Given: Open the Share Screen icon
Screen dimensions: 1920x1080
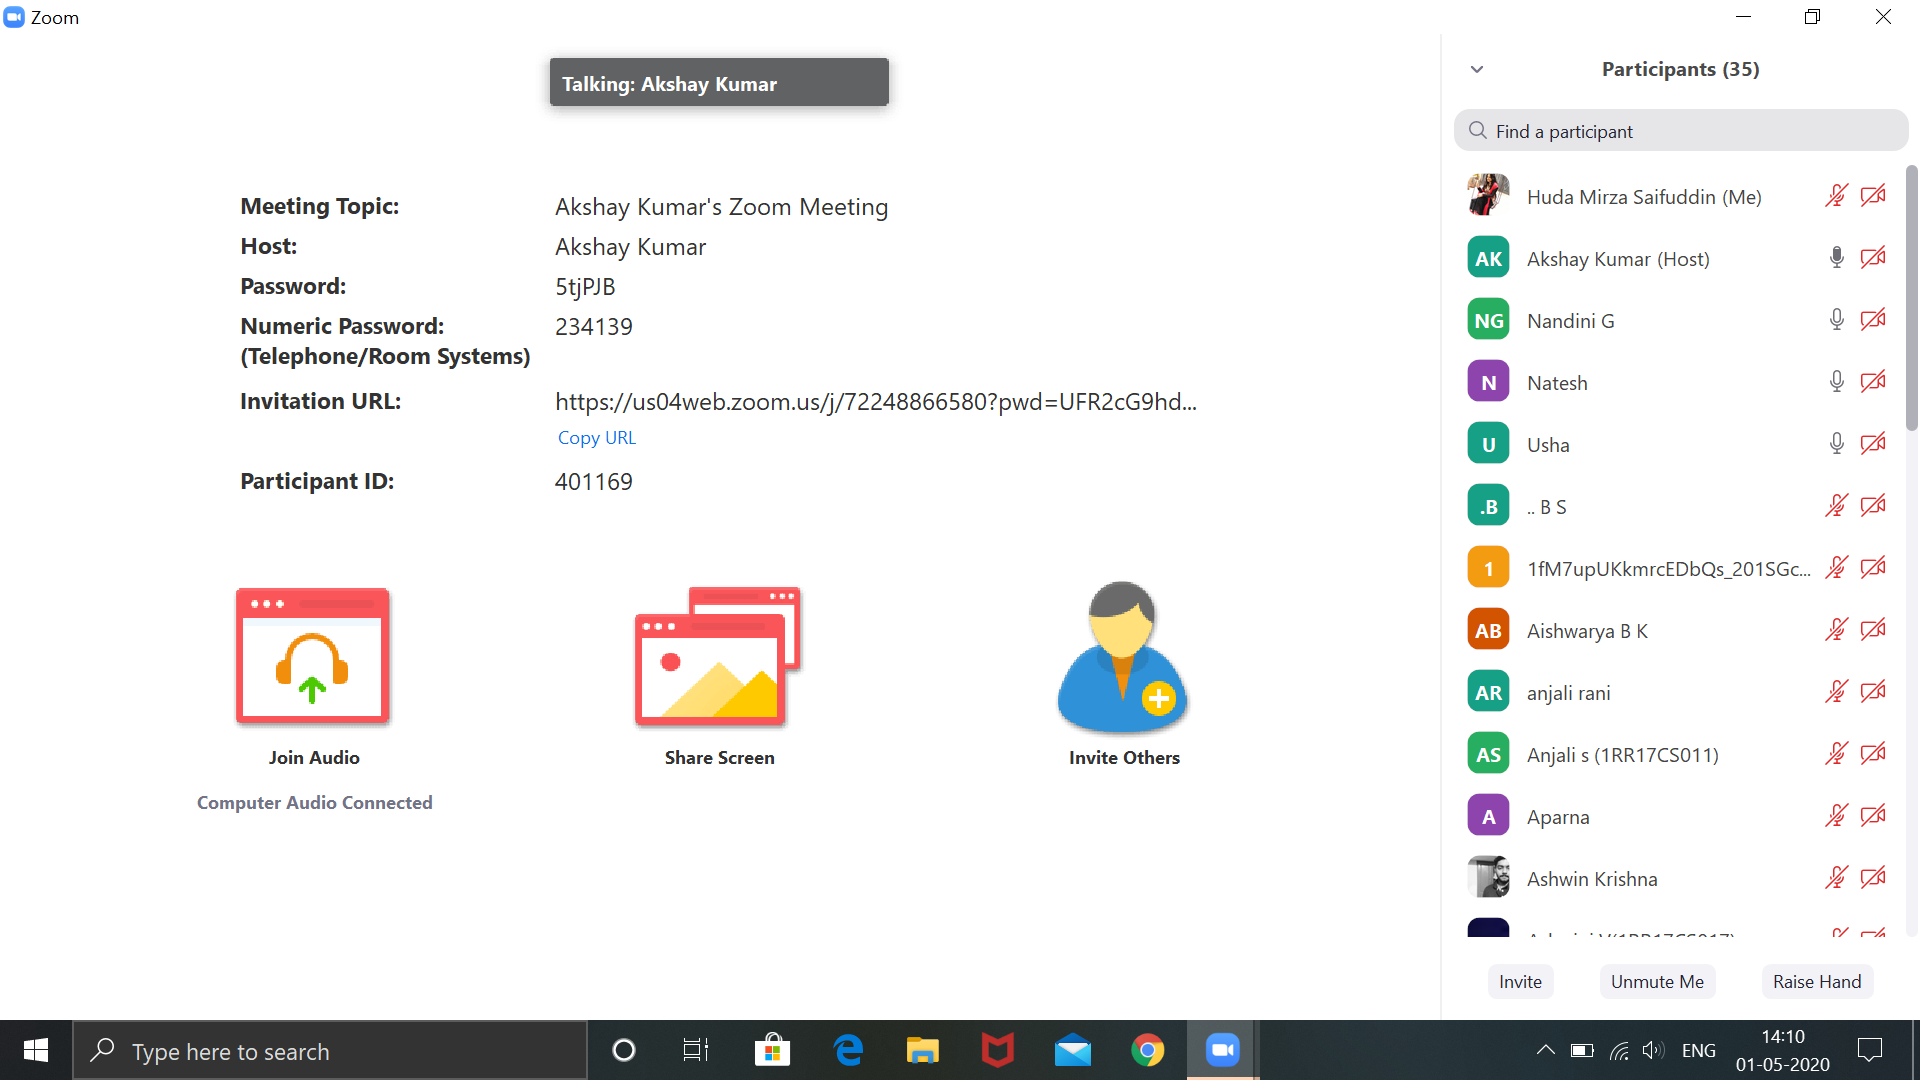Looking at the screenshot, I should click(718, 656).
